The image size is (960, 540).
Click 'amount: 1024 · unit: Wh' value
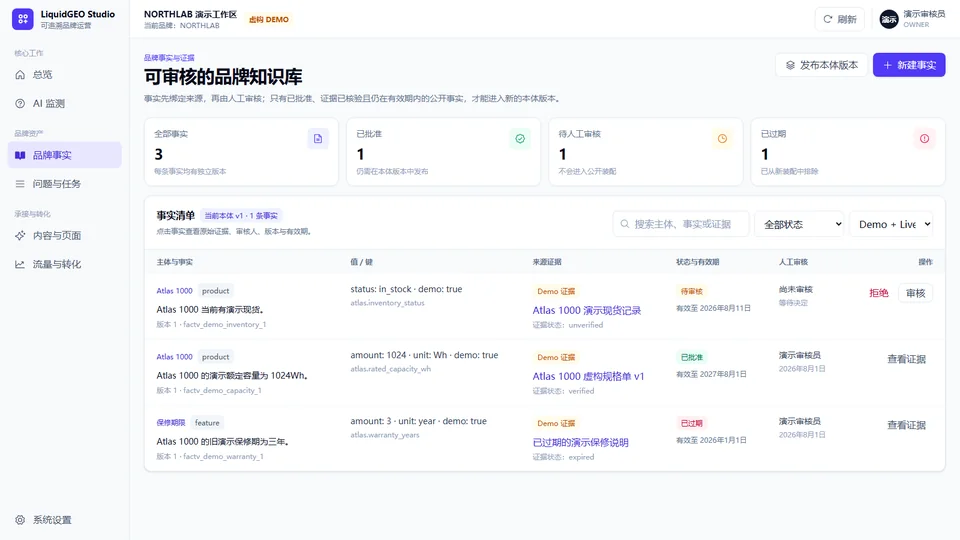pyautogui.click(x=424, y=355)
